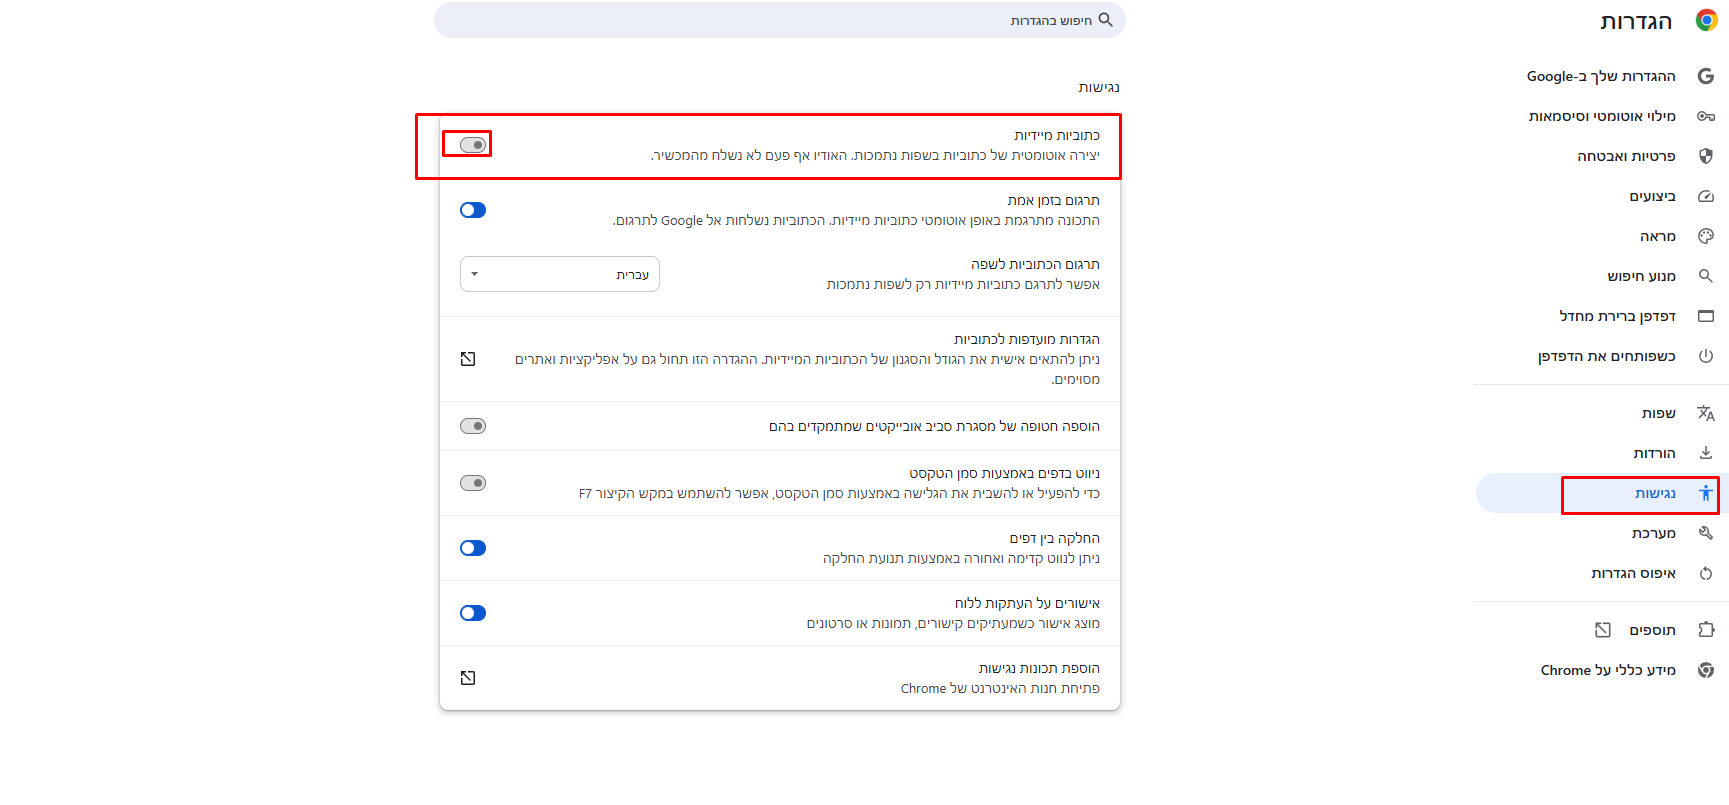Open איפוס הגדרות in the sidebar

point(1633,573)
